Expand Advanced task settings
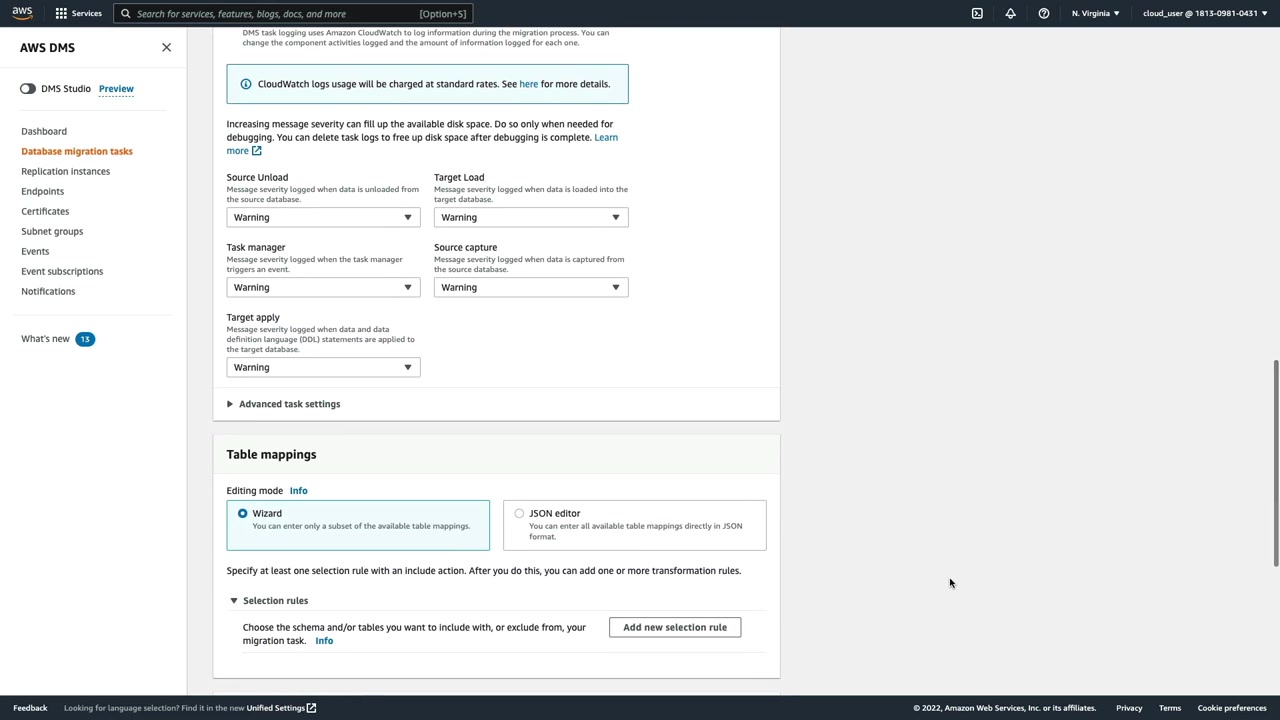Screen dimensions: 1280x720 tap(284, 404)
